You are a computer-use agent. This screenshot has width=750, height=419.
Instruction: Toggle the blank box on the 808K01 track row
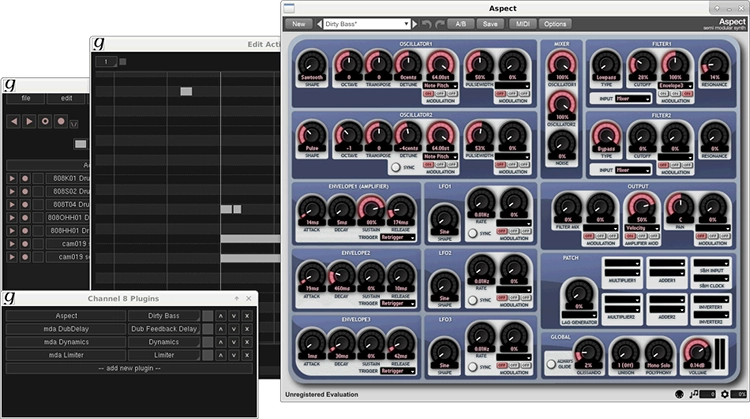pyautogui.click(x=38, y=178)
